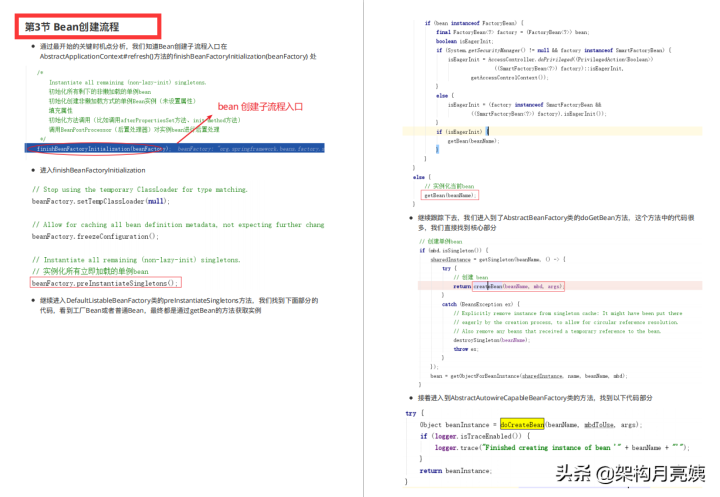Click the line "destroySingleton(beanName);"

(491, 340)
